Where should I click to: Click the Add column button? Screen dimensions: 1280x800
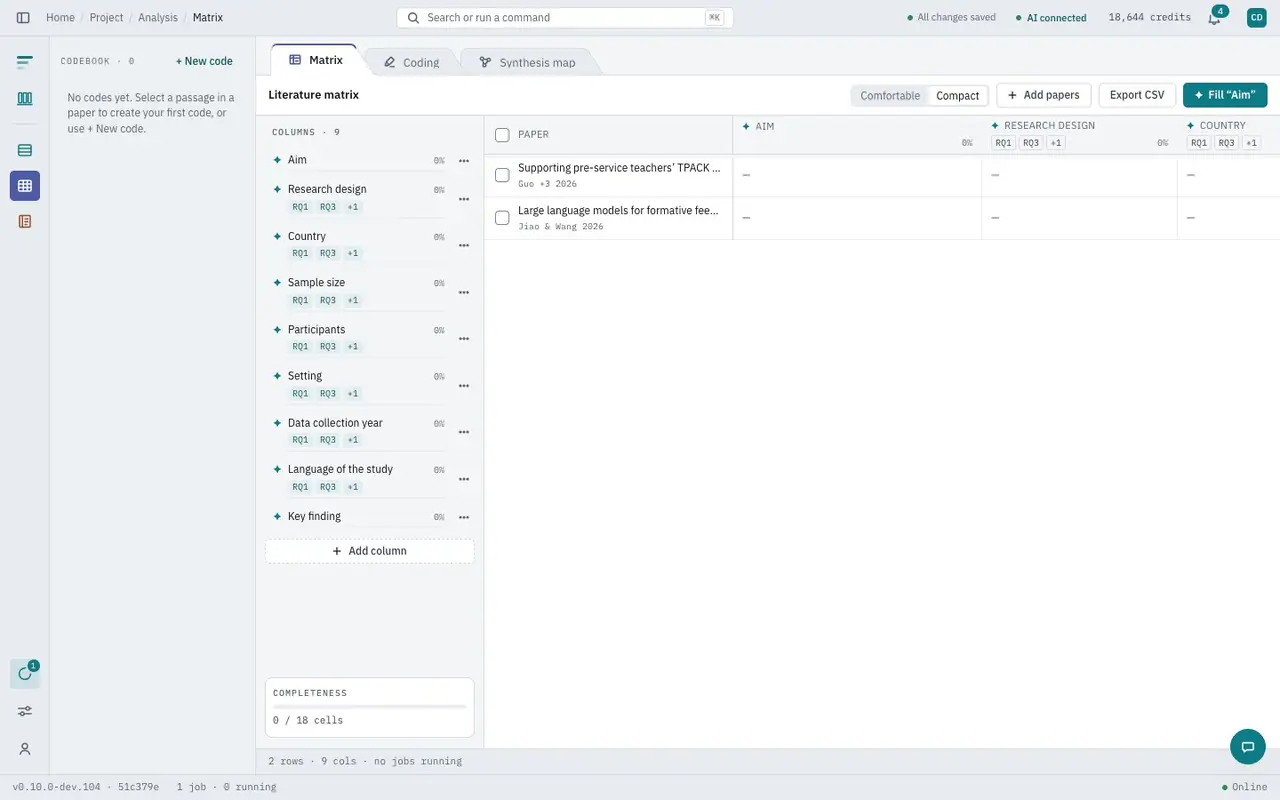point(370,551)
